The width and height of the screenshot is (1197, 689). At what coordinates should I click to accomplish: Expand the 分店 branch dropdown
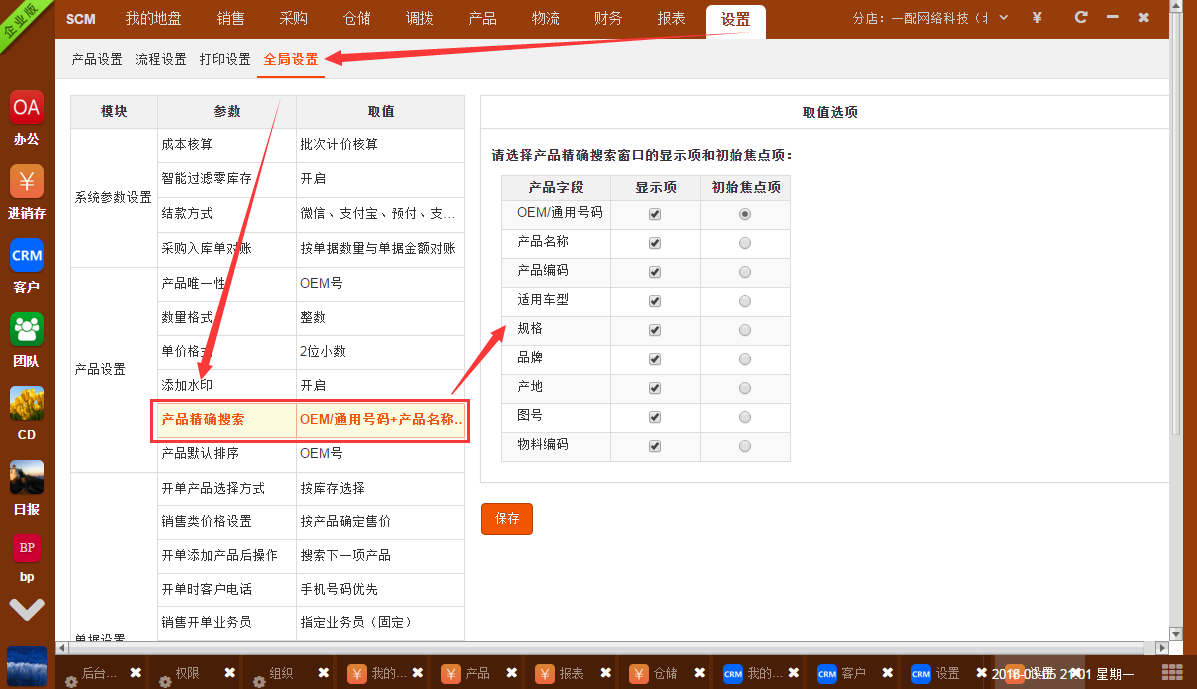click(1003, 18)
